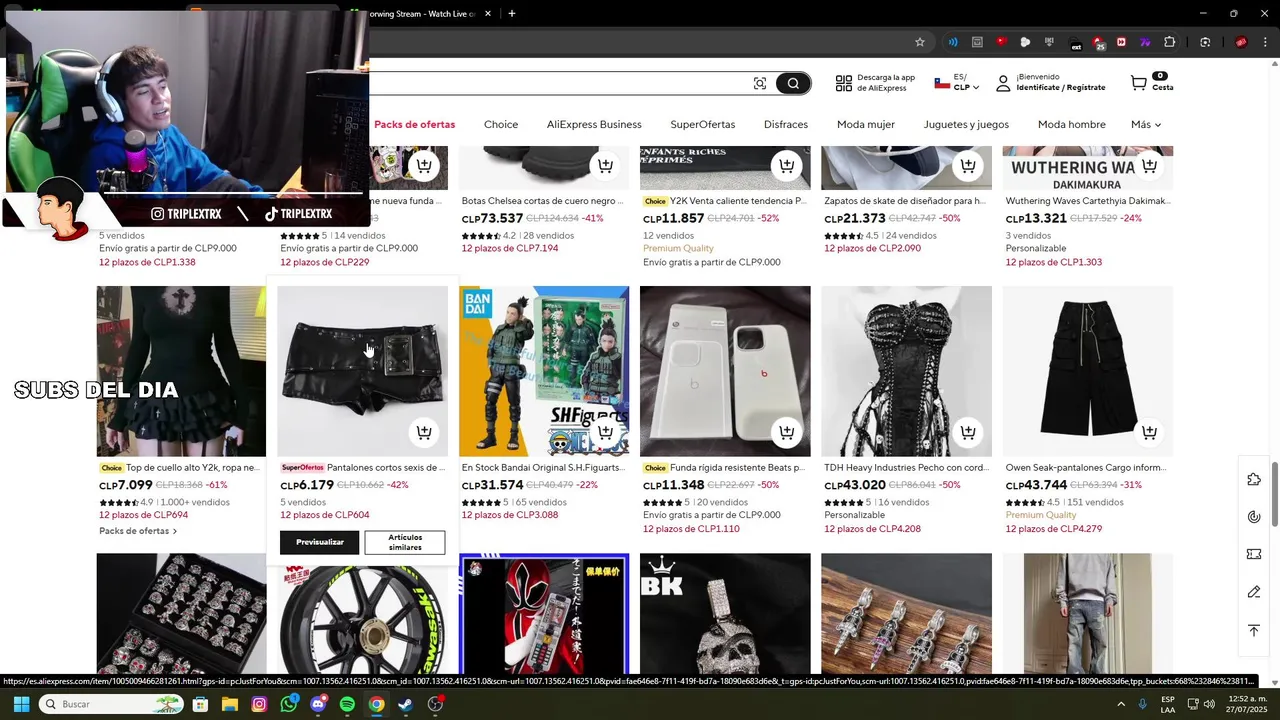This screenshot has height=720, width=1280.
Task: Add Funda rígida Beats case to cart
Action: tap(787, 432)
